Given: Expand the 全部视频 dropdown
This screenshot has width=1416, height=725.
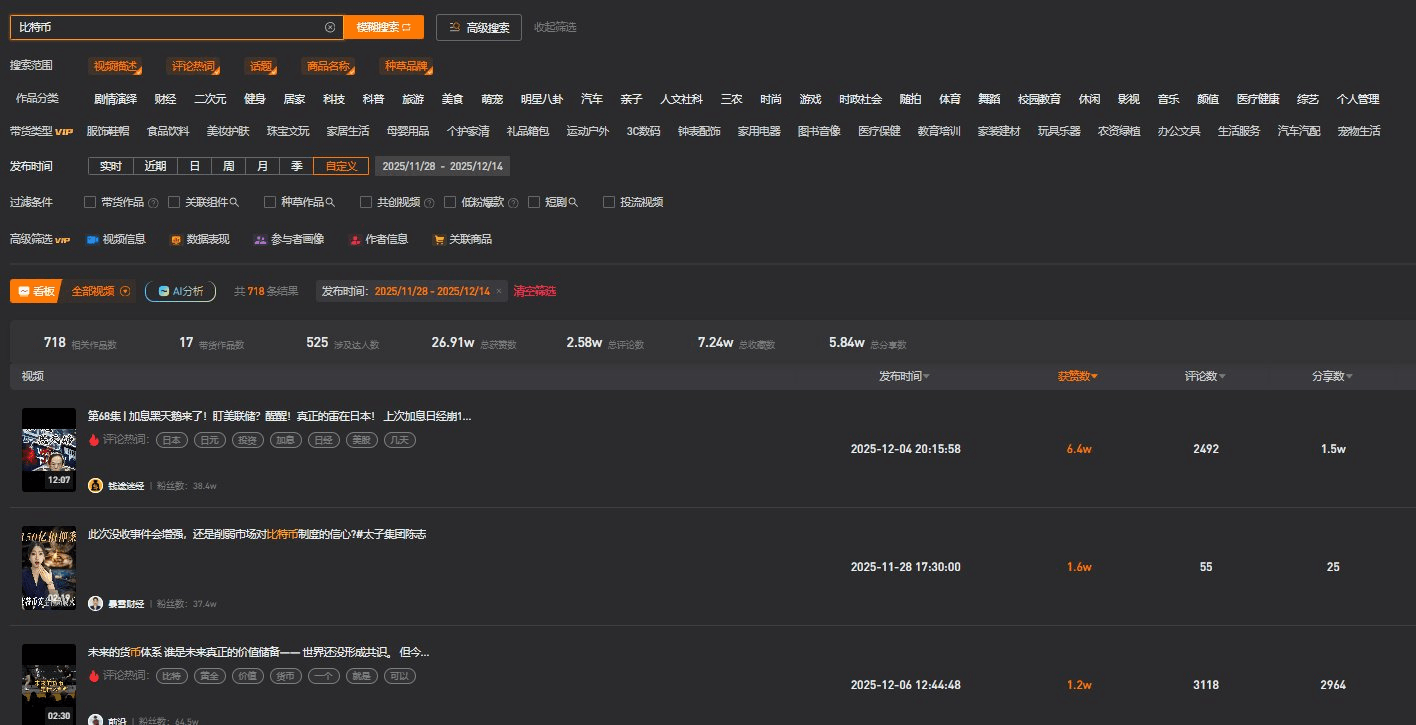Looking at the screenshot, I should pyautogui.click(x=125, y=291).
